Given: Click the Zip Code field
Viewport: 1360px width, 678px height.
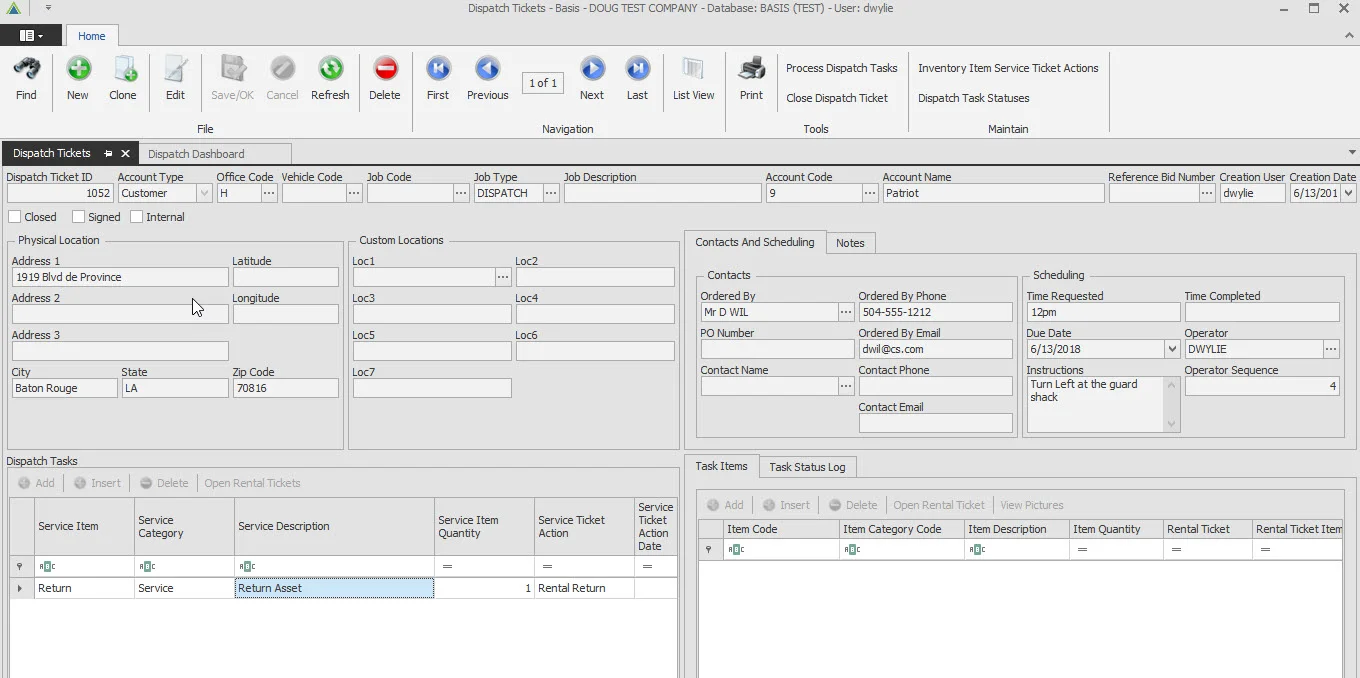Looking at the screenshot, I should pos(285,388).
